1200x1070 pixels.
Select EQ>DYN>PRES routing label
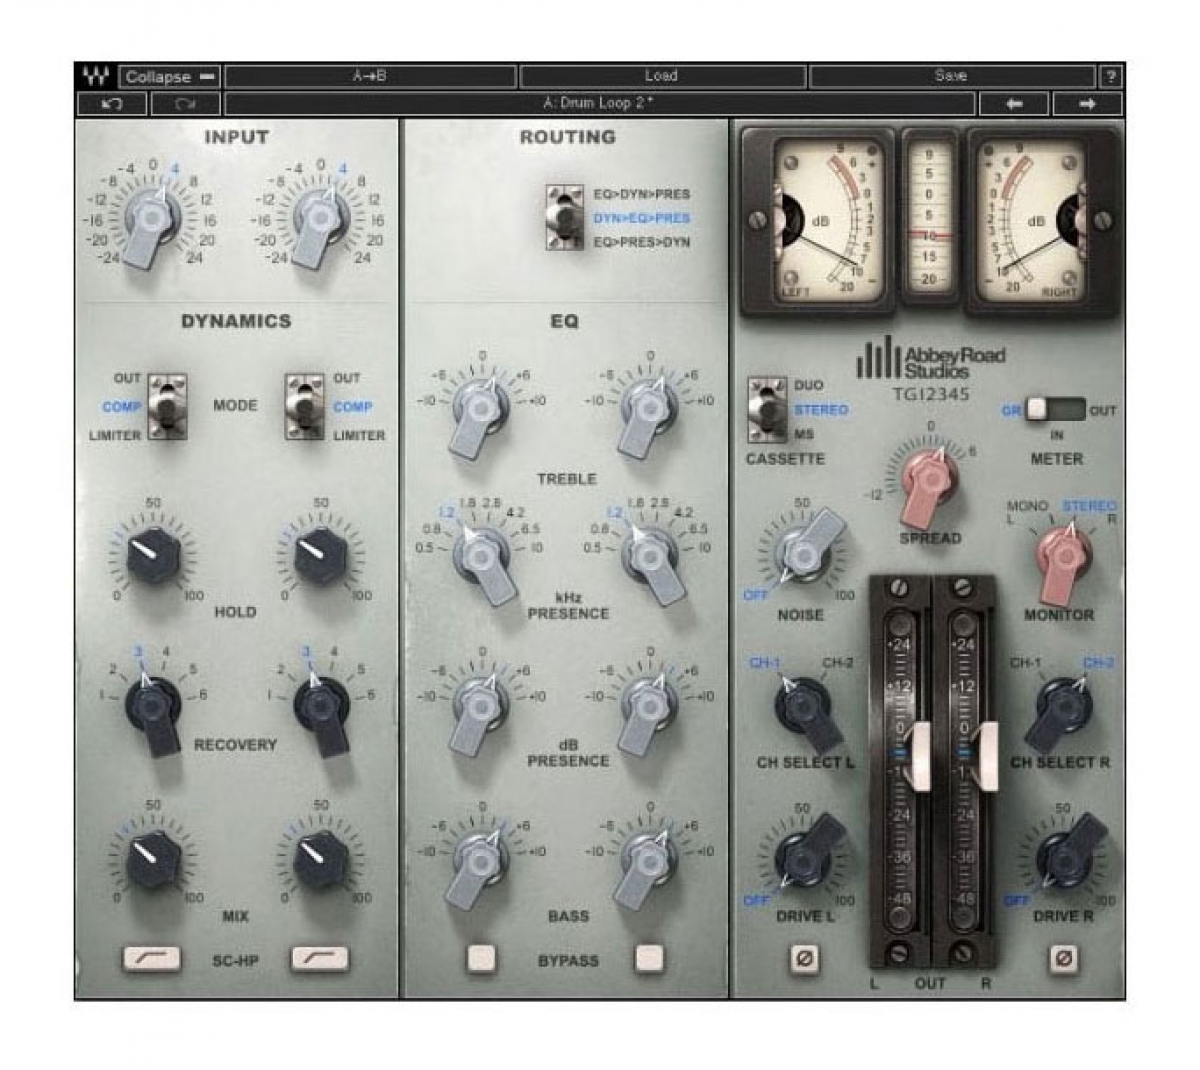[642, 194]
